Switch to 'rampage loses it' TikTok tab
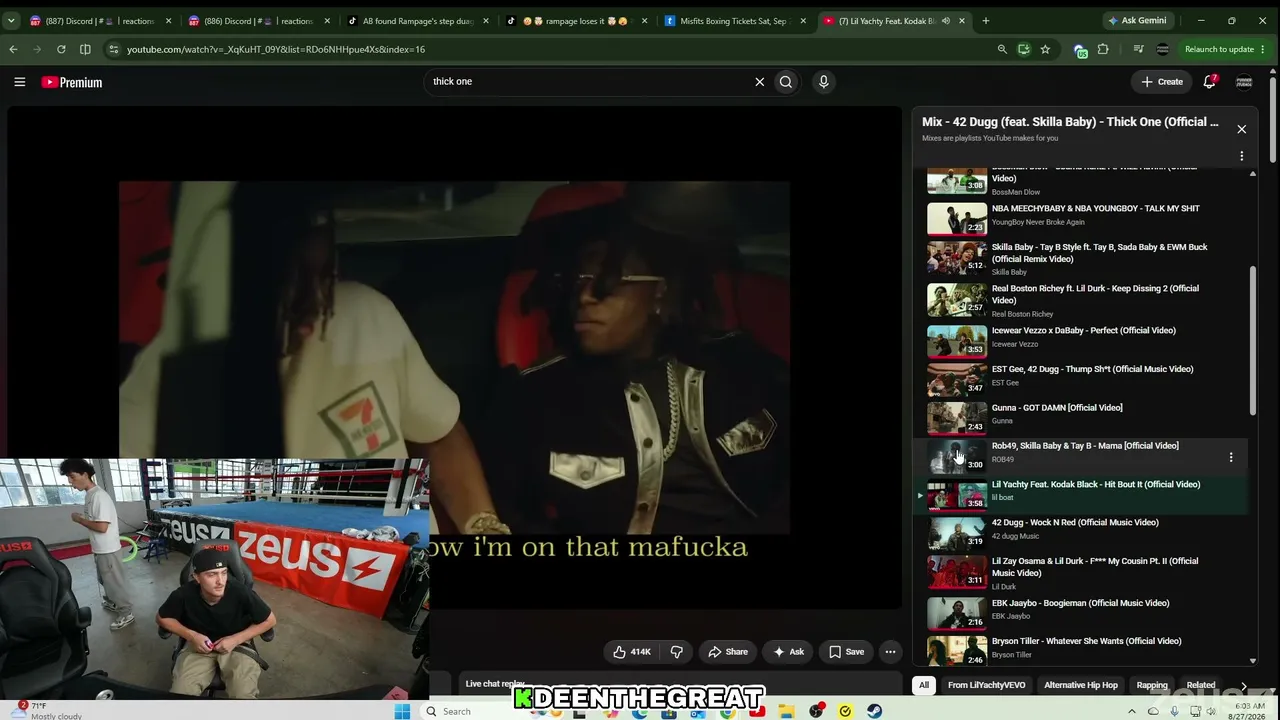 (x=577, y=21)
